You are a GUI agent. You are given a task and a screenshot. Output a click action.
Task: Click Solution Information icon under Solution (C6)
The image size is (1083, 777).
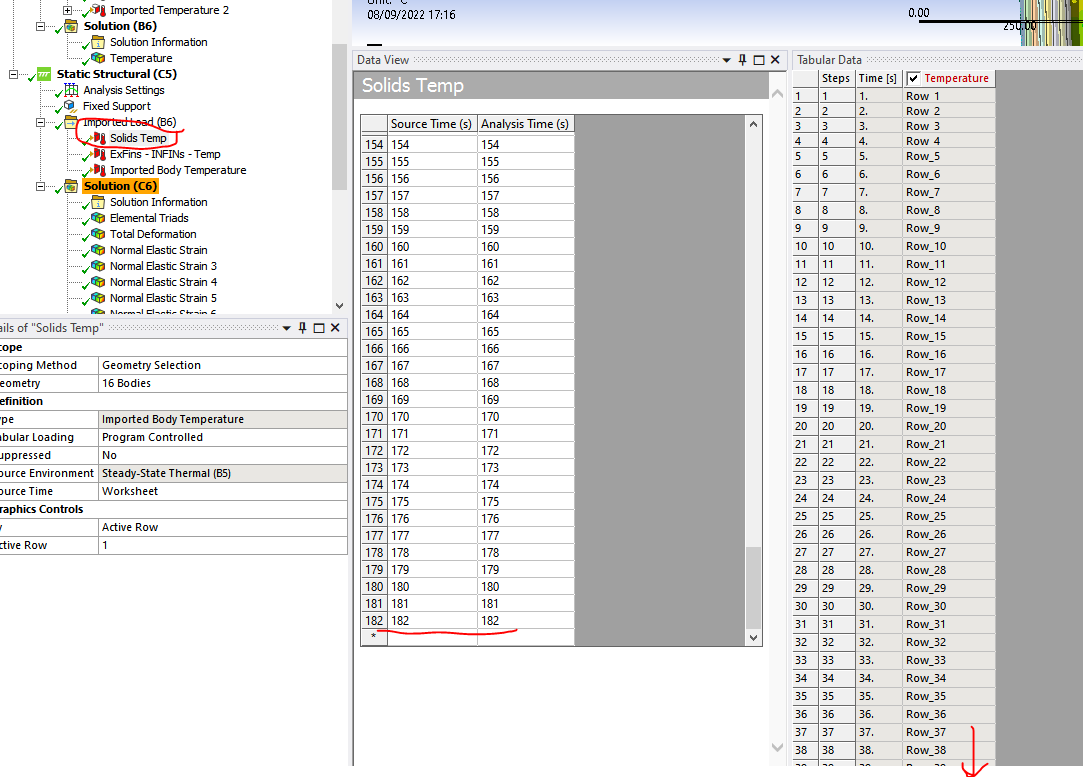[x=98, y=202]
